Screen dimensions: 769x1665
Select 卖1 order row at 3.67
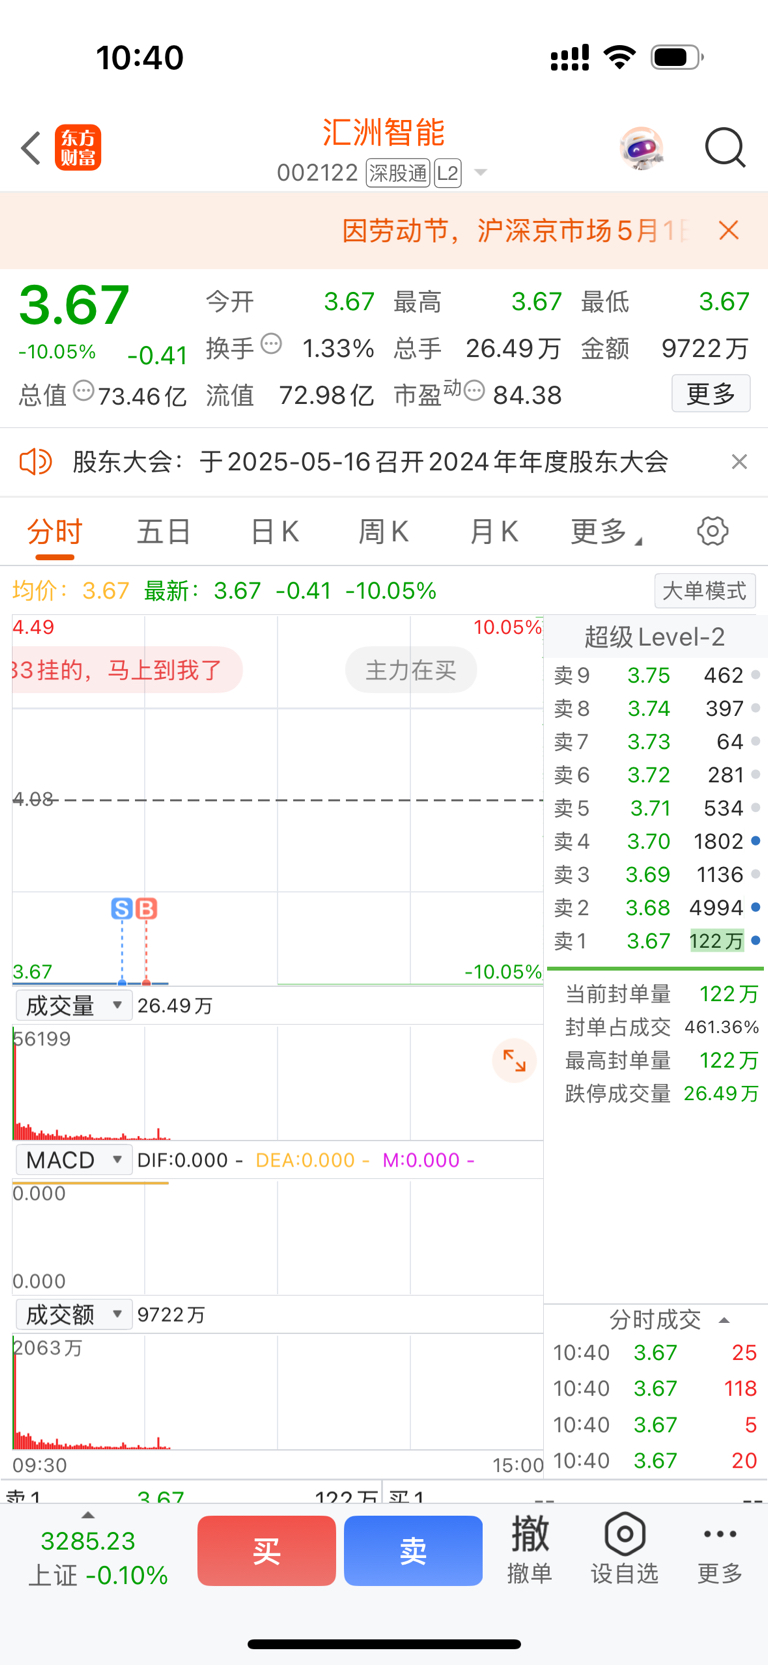click(x=657, y=940)
